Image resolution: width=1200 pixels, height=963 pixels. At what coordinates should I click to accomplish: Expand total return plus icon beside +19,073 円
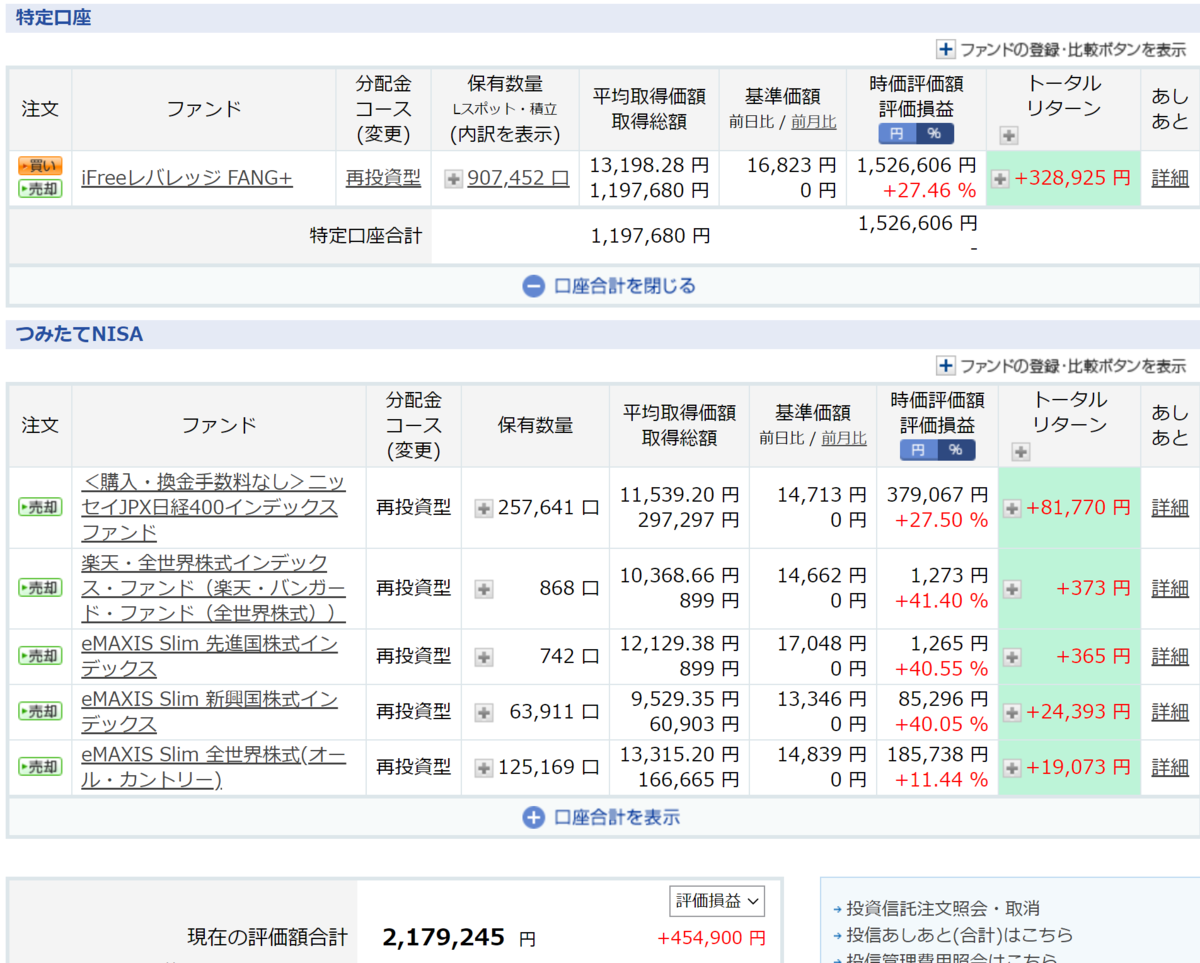1012,768
